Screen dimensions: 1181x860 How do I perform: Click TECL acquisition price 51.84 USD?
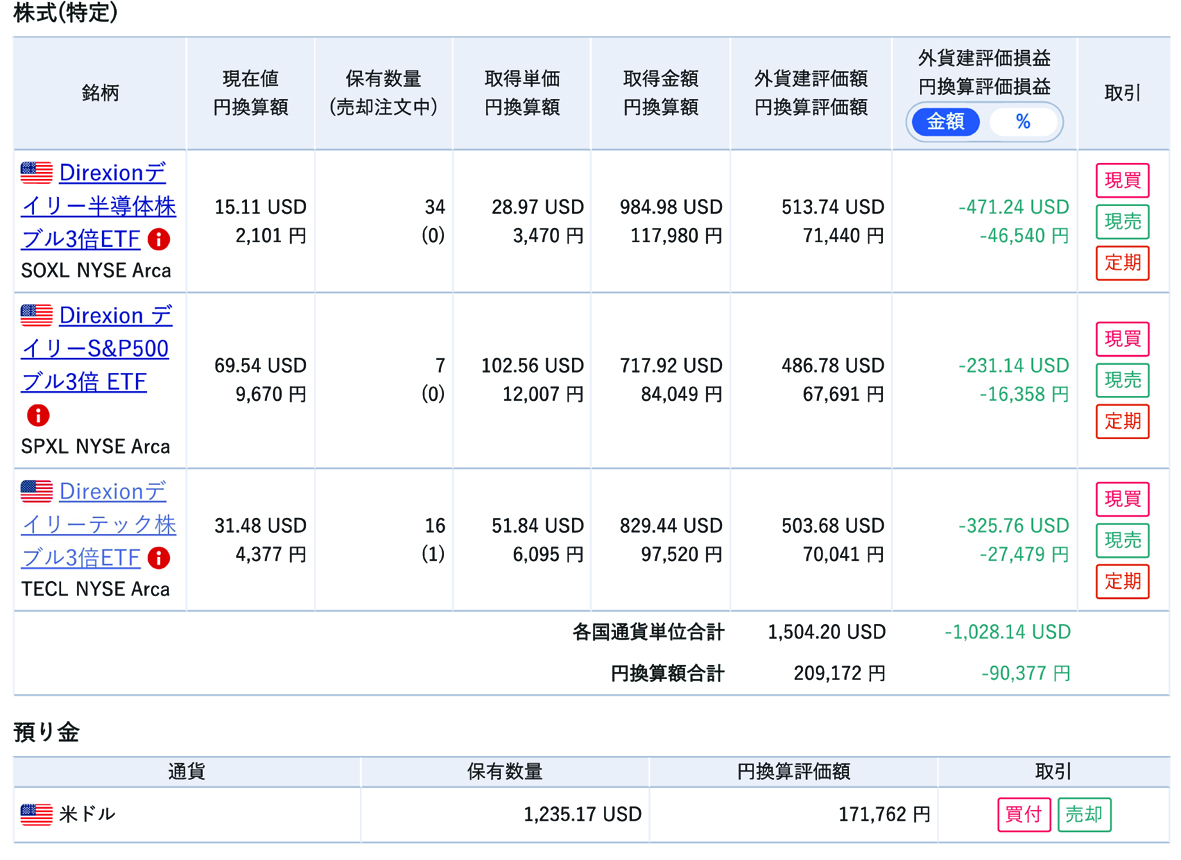(538, 526)
